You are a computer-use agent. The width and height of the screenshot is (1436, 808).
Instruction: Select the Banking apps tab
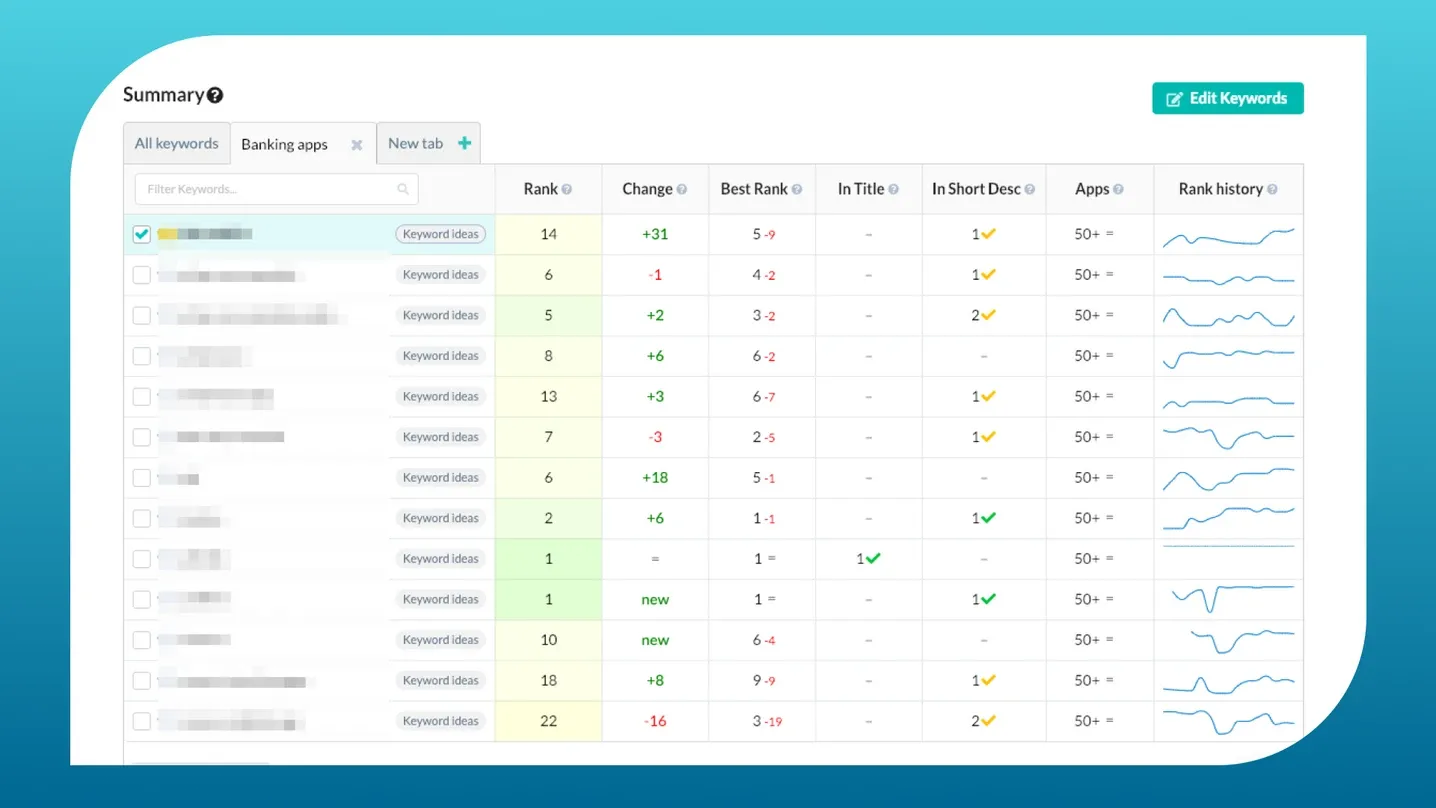click(x=285, y=145)
